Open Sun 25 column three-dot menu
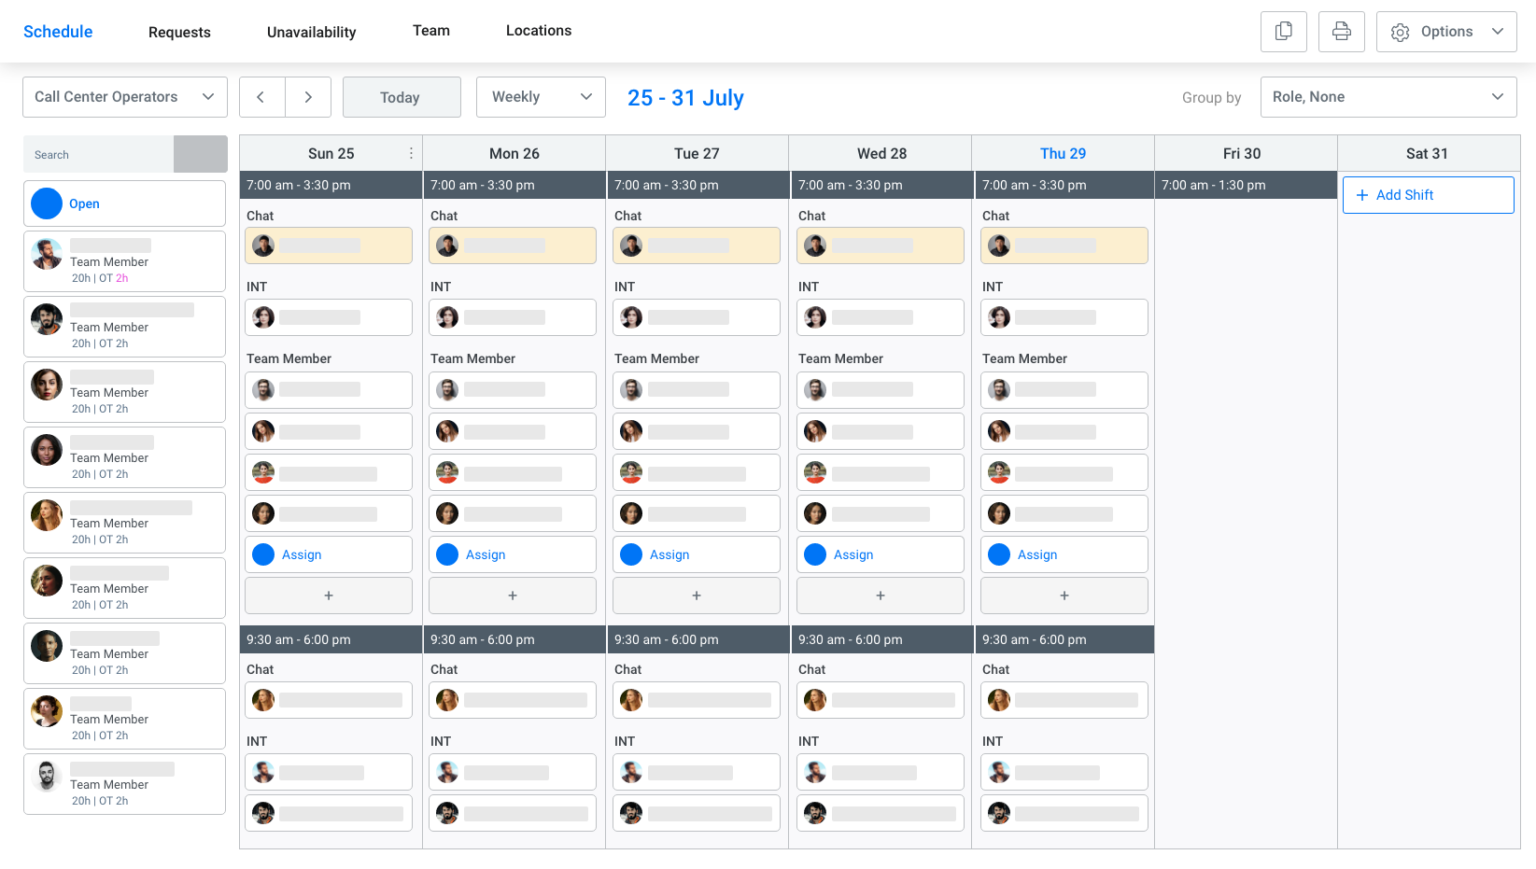The width and height of the screenshot is (1536, 869). (411, 153)
